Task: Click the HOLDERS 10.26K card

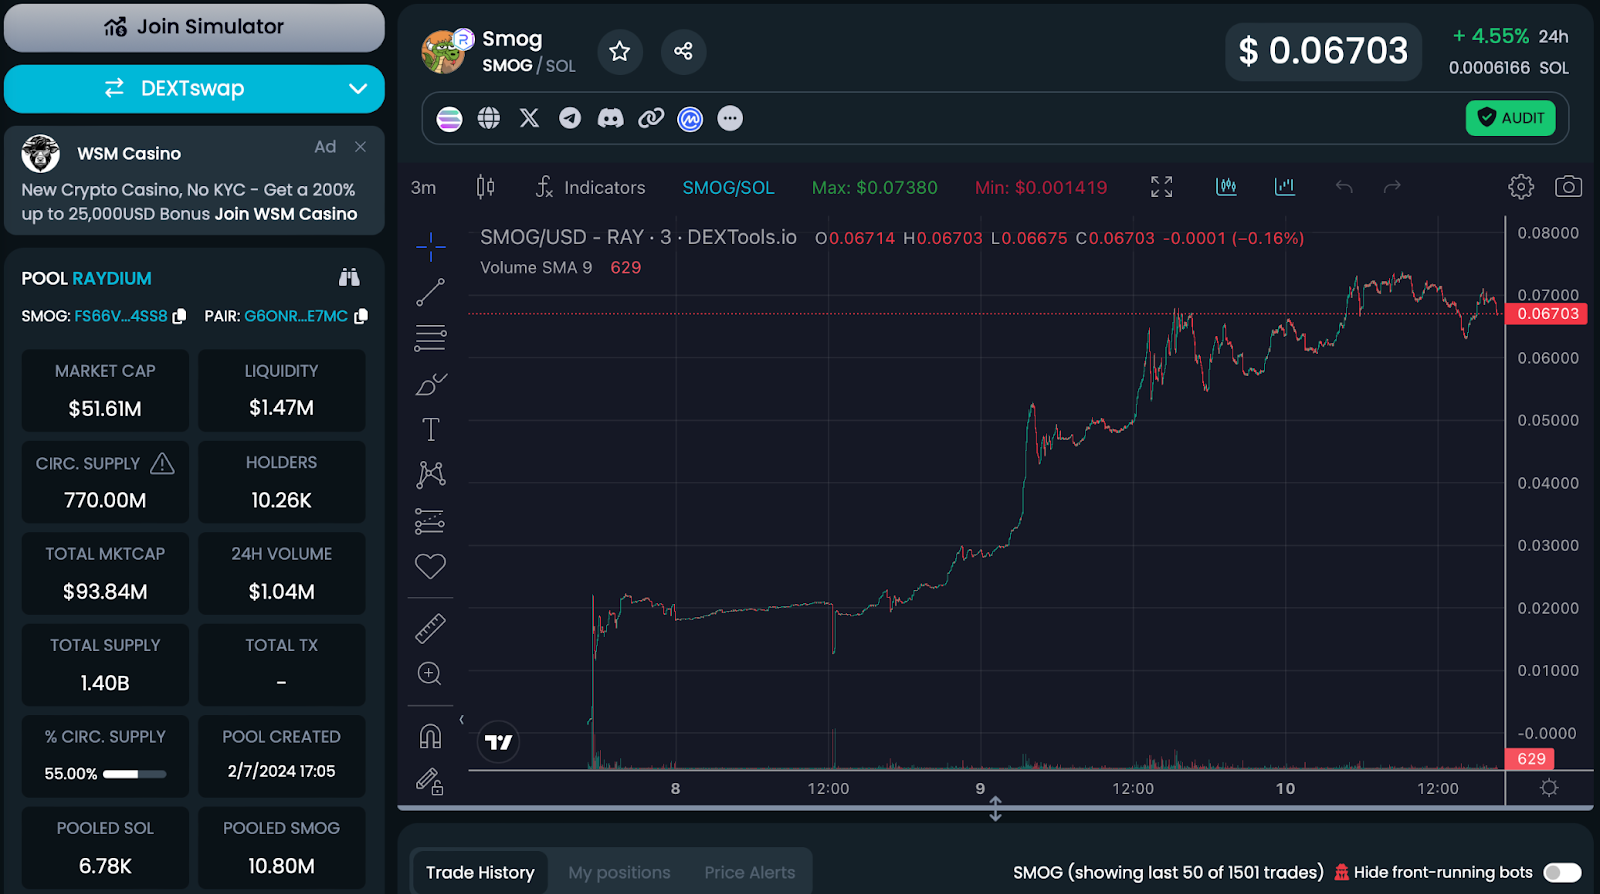Action: coord(282,482)
